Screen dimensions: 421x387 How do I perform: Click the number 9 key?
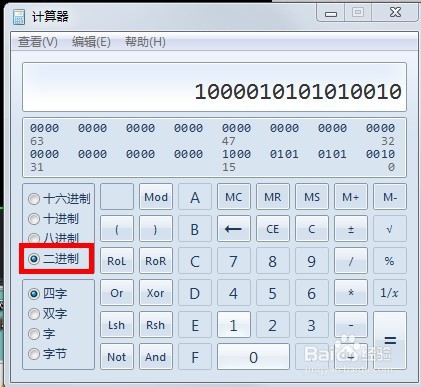312,261
